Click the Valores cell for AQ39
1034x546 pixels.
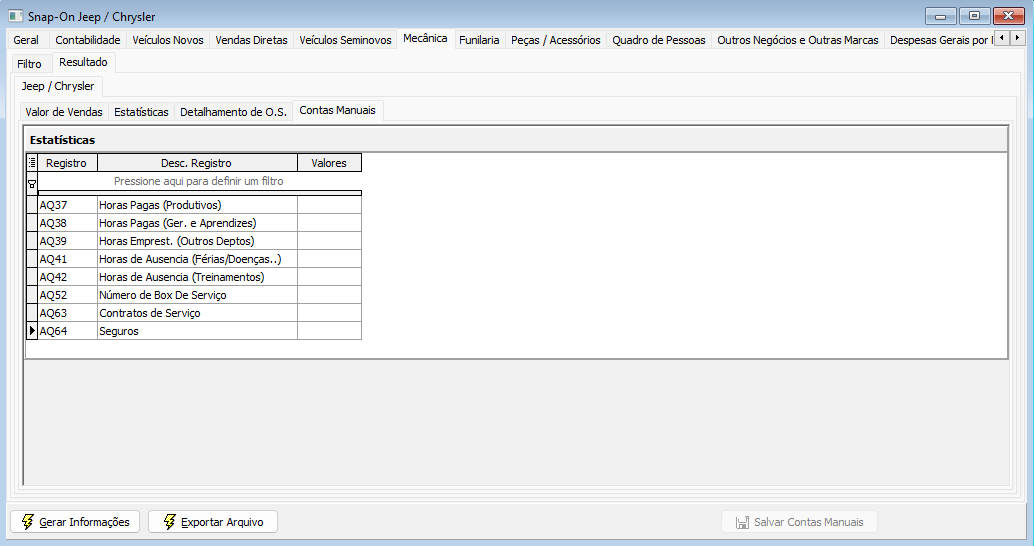[x=329, y=241]
